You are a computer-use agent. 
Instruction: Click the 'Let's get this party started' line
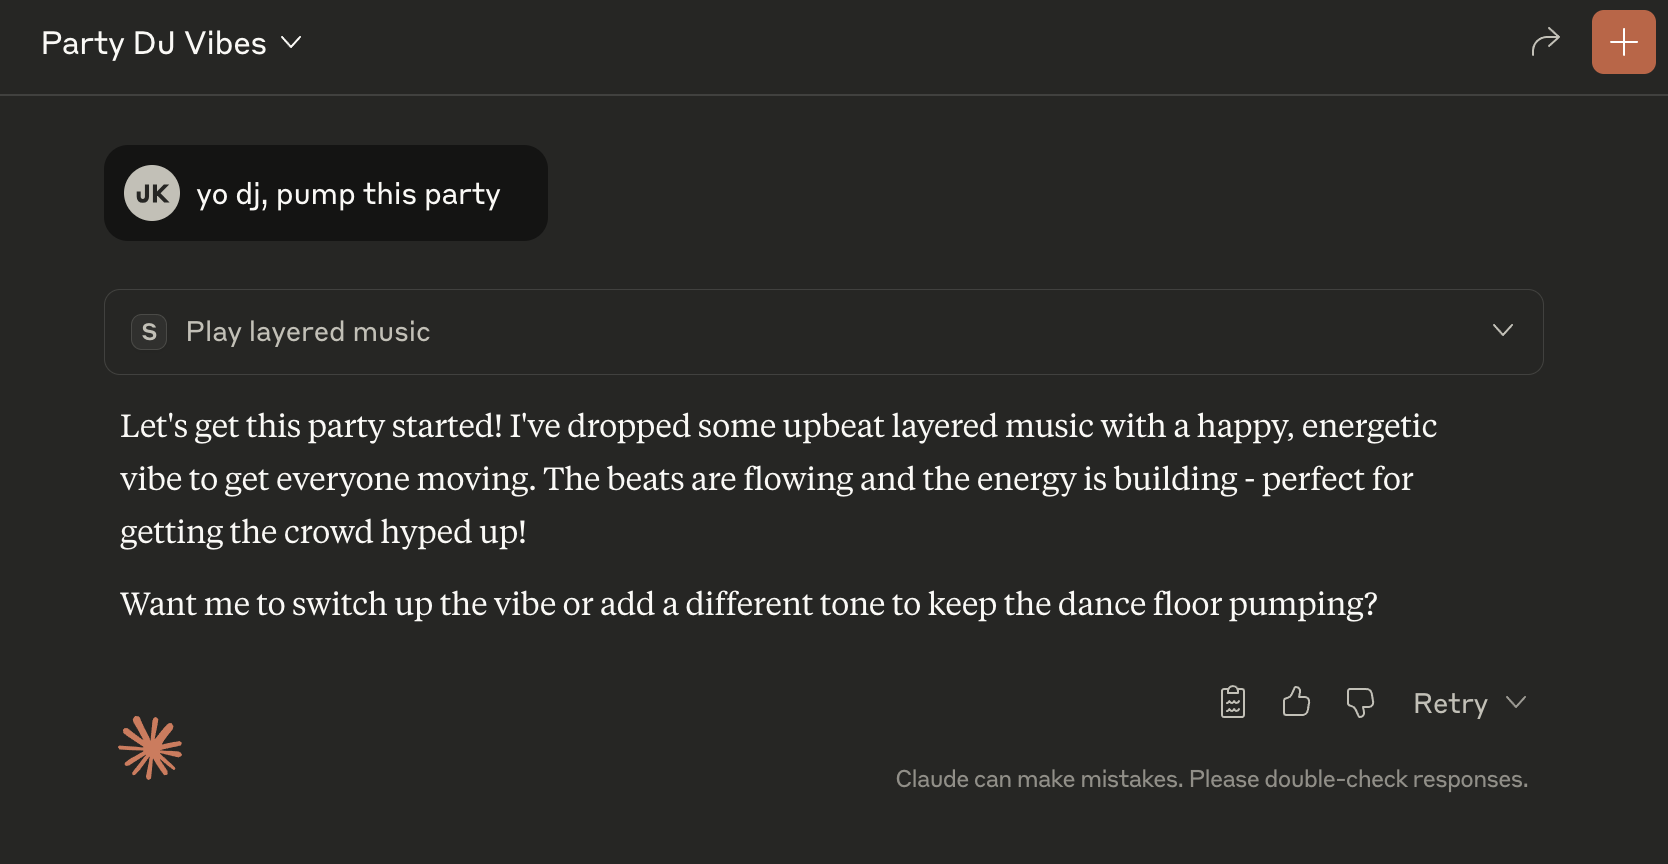(x=778, y=426)
